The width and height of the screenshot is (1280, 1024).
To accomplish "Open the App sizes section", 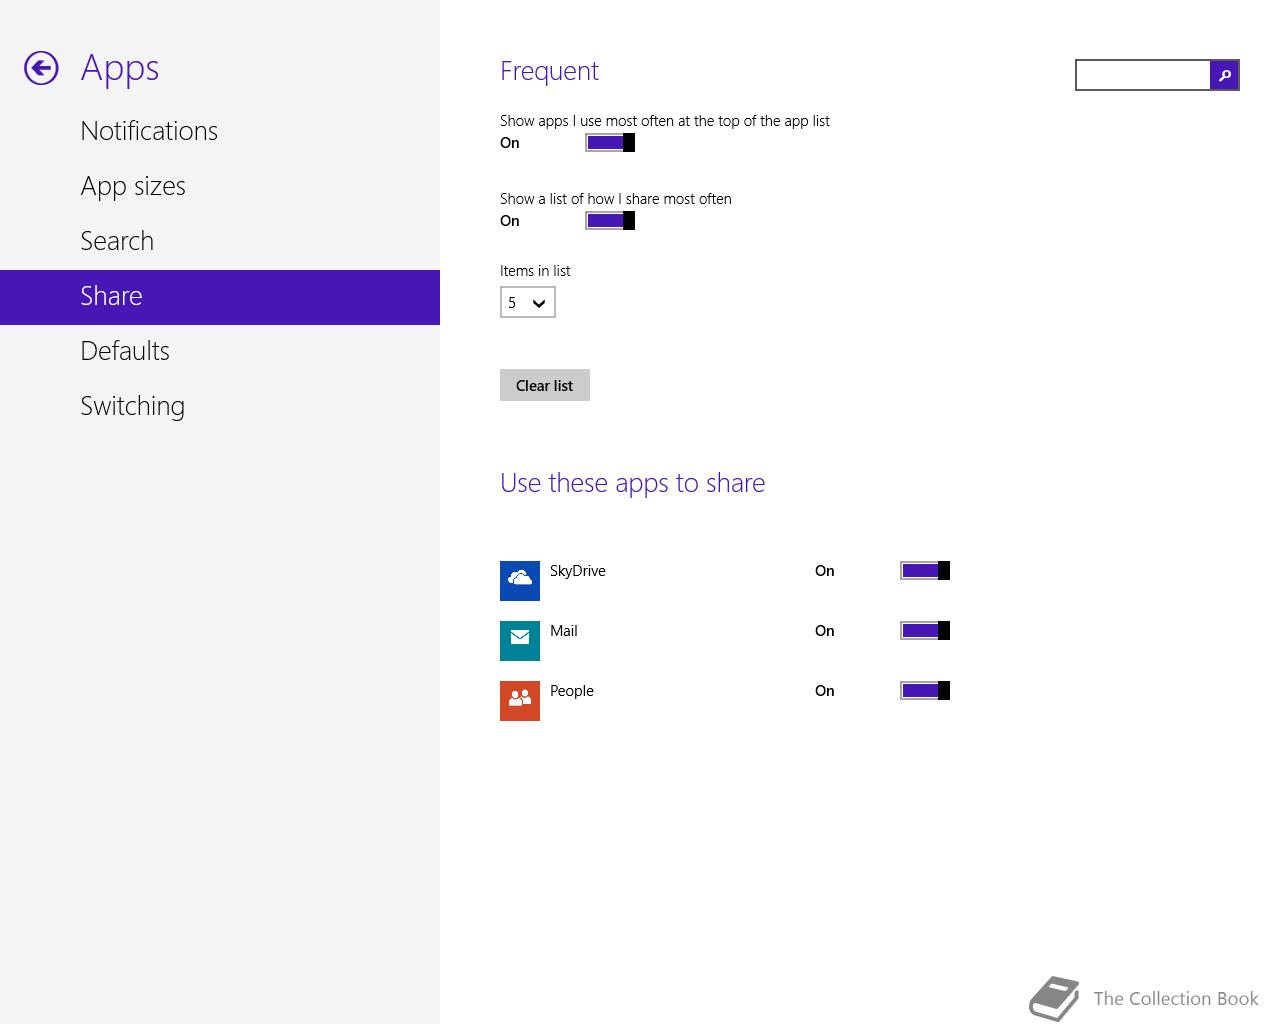I will coord(220,186).
